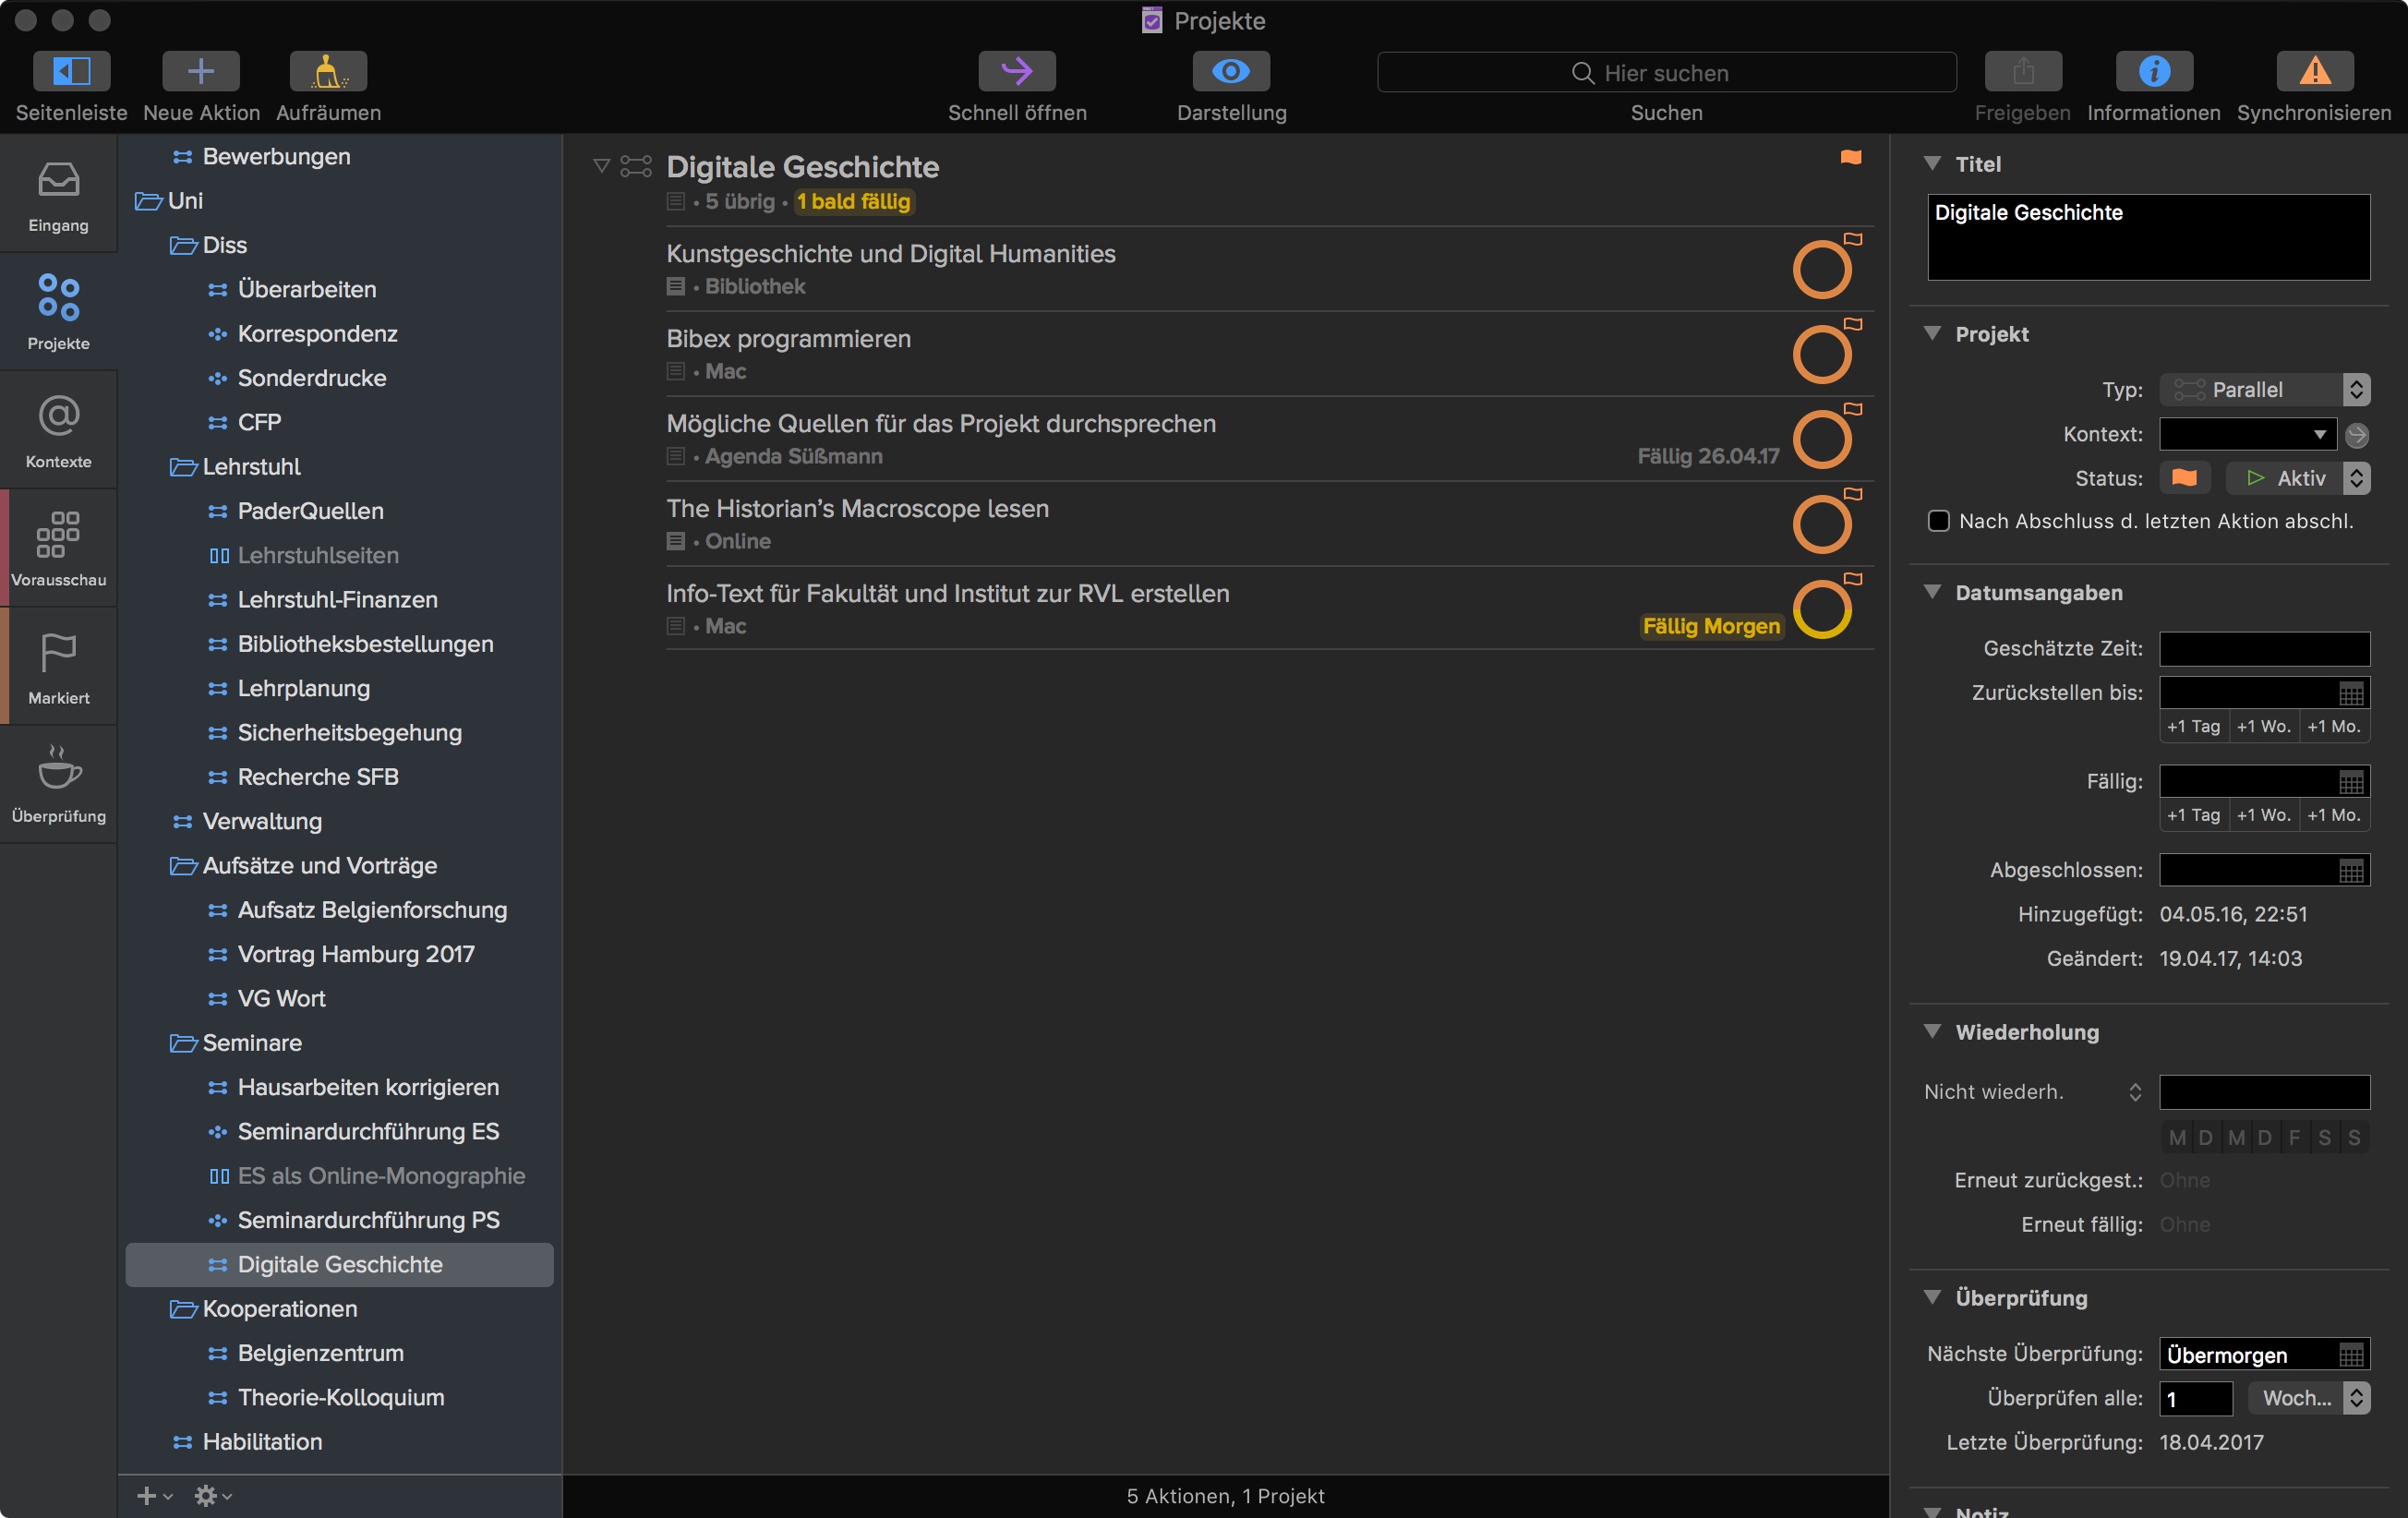Complete the Bibex programmieren action circle
Image resolution: width=2408 pixels, height=1518 pixels.
(1821, 354)
